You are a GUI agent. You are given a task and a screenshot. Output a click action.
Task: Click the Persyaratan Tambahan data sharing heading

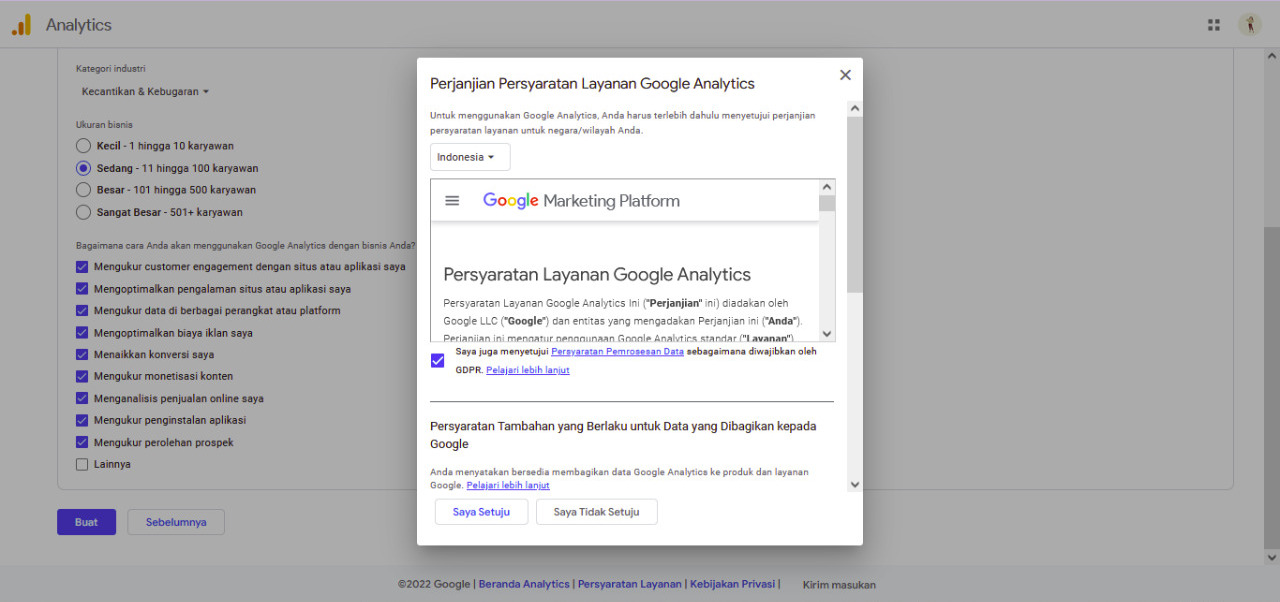(x=623, y=435)
